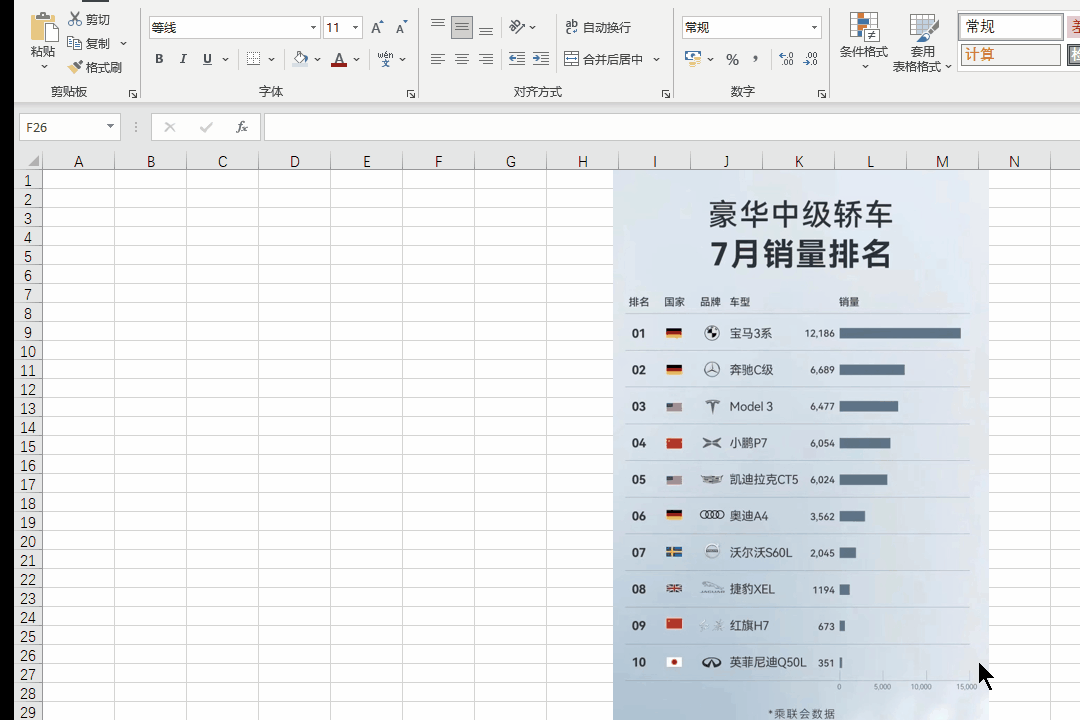
Task: Open the Alignment (对齐方式) dialog launcher
Action: (x=666, y=94)
